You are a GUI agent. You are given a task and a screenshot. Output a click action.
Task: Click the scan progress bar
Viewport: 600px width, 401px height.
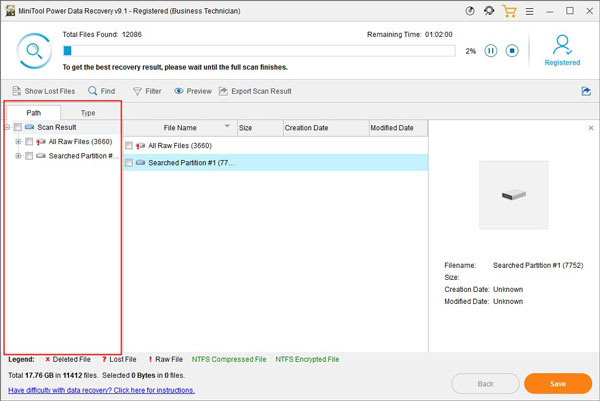(256, 50)
